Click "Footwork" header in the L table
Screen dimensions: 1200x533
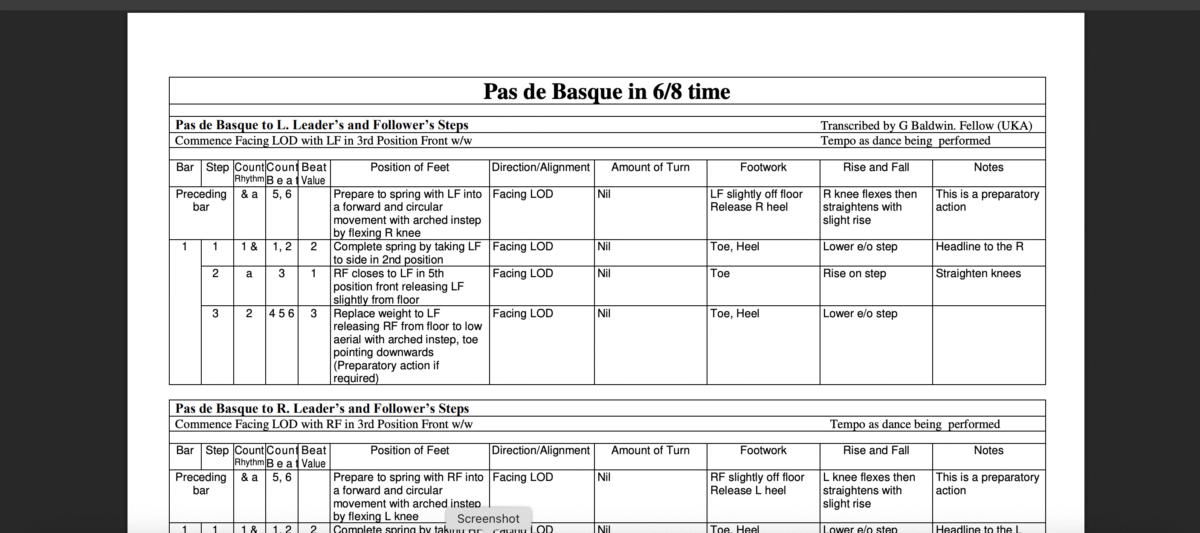click(x=763, y=168)
